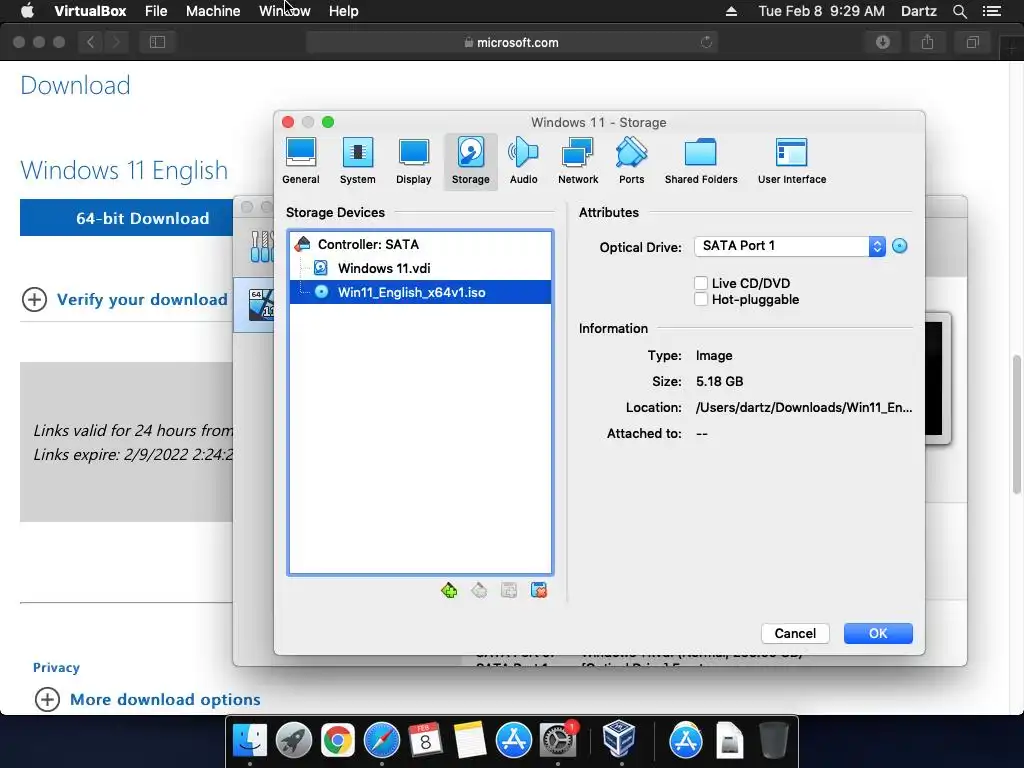This screenshot has height=768, width=1024.
Task: Reload the page using Safari's reload icon
Action: pos(706,42)
